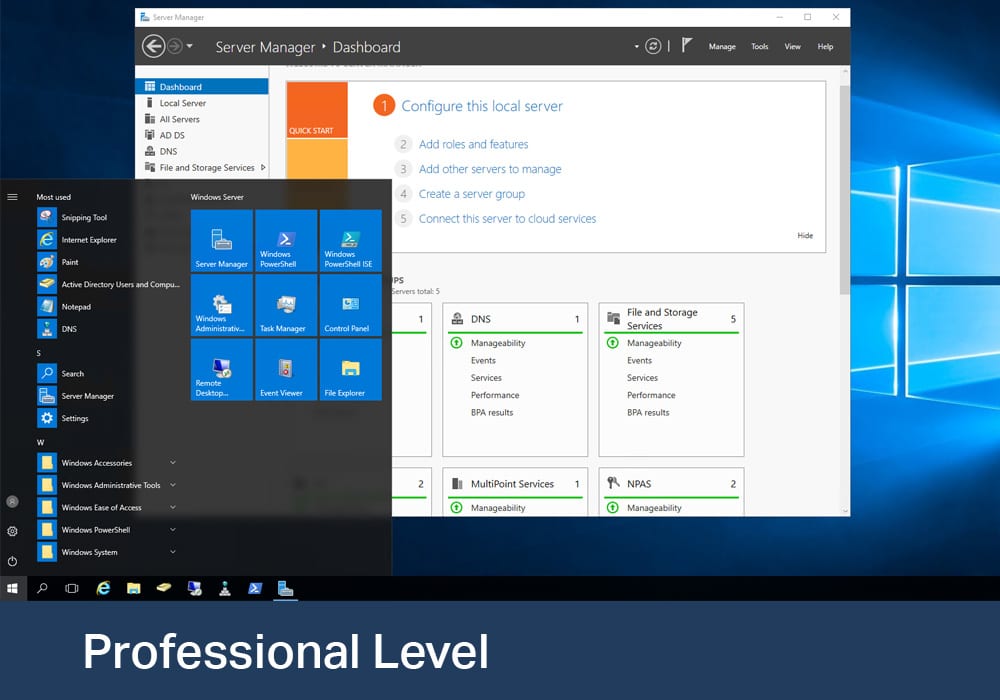1000x700 pixels.
Task: Launch the Windows PowerShell ISE tile
Action: point(350,240)
